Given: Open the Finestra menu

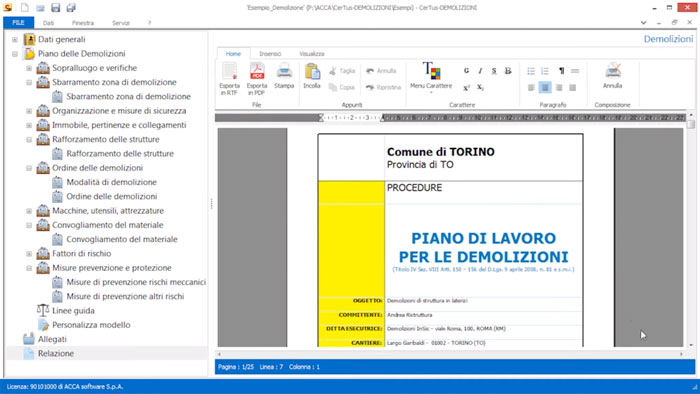Looking at the screenshot, I should click(83, 23).
